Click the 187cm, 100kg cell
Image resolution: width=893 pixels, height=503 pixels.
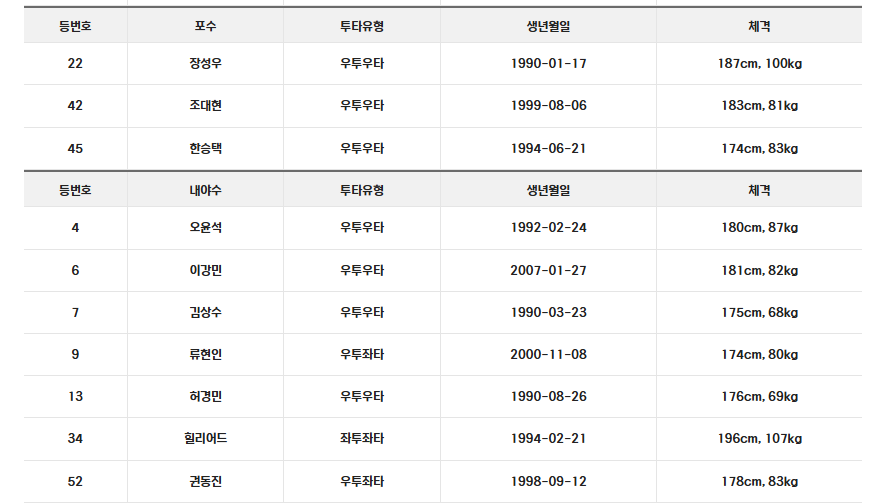[759, 63]
